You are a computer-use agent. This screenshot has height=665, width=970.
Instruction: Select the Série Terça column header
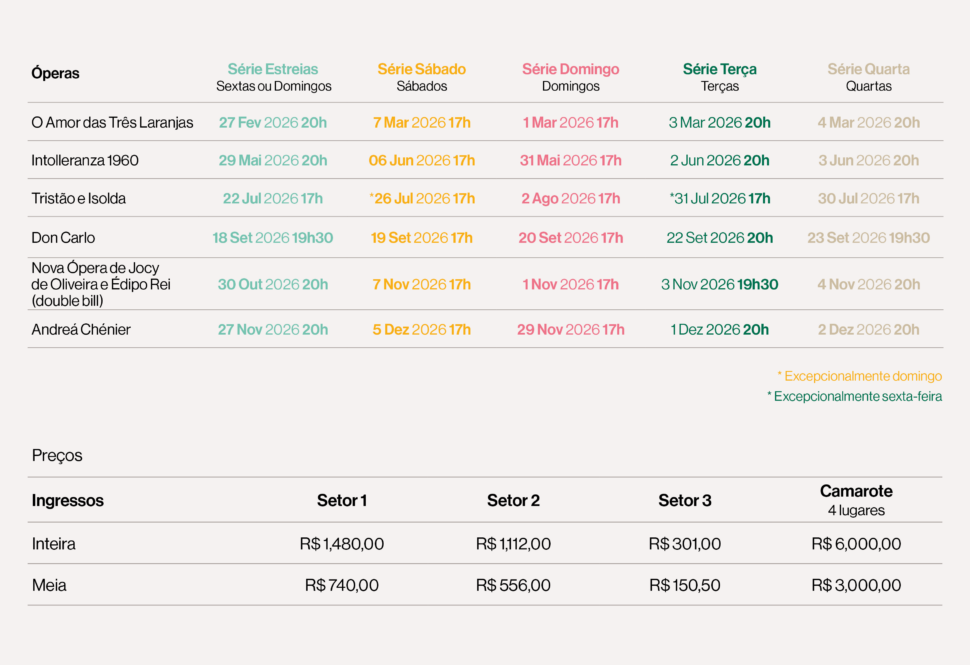point(719,69)
